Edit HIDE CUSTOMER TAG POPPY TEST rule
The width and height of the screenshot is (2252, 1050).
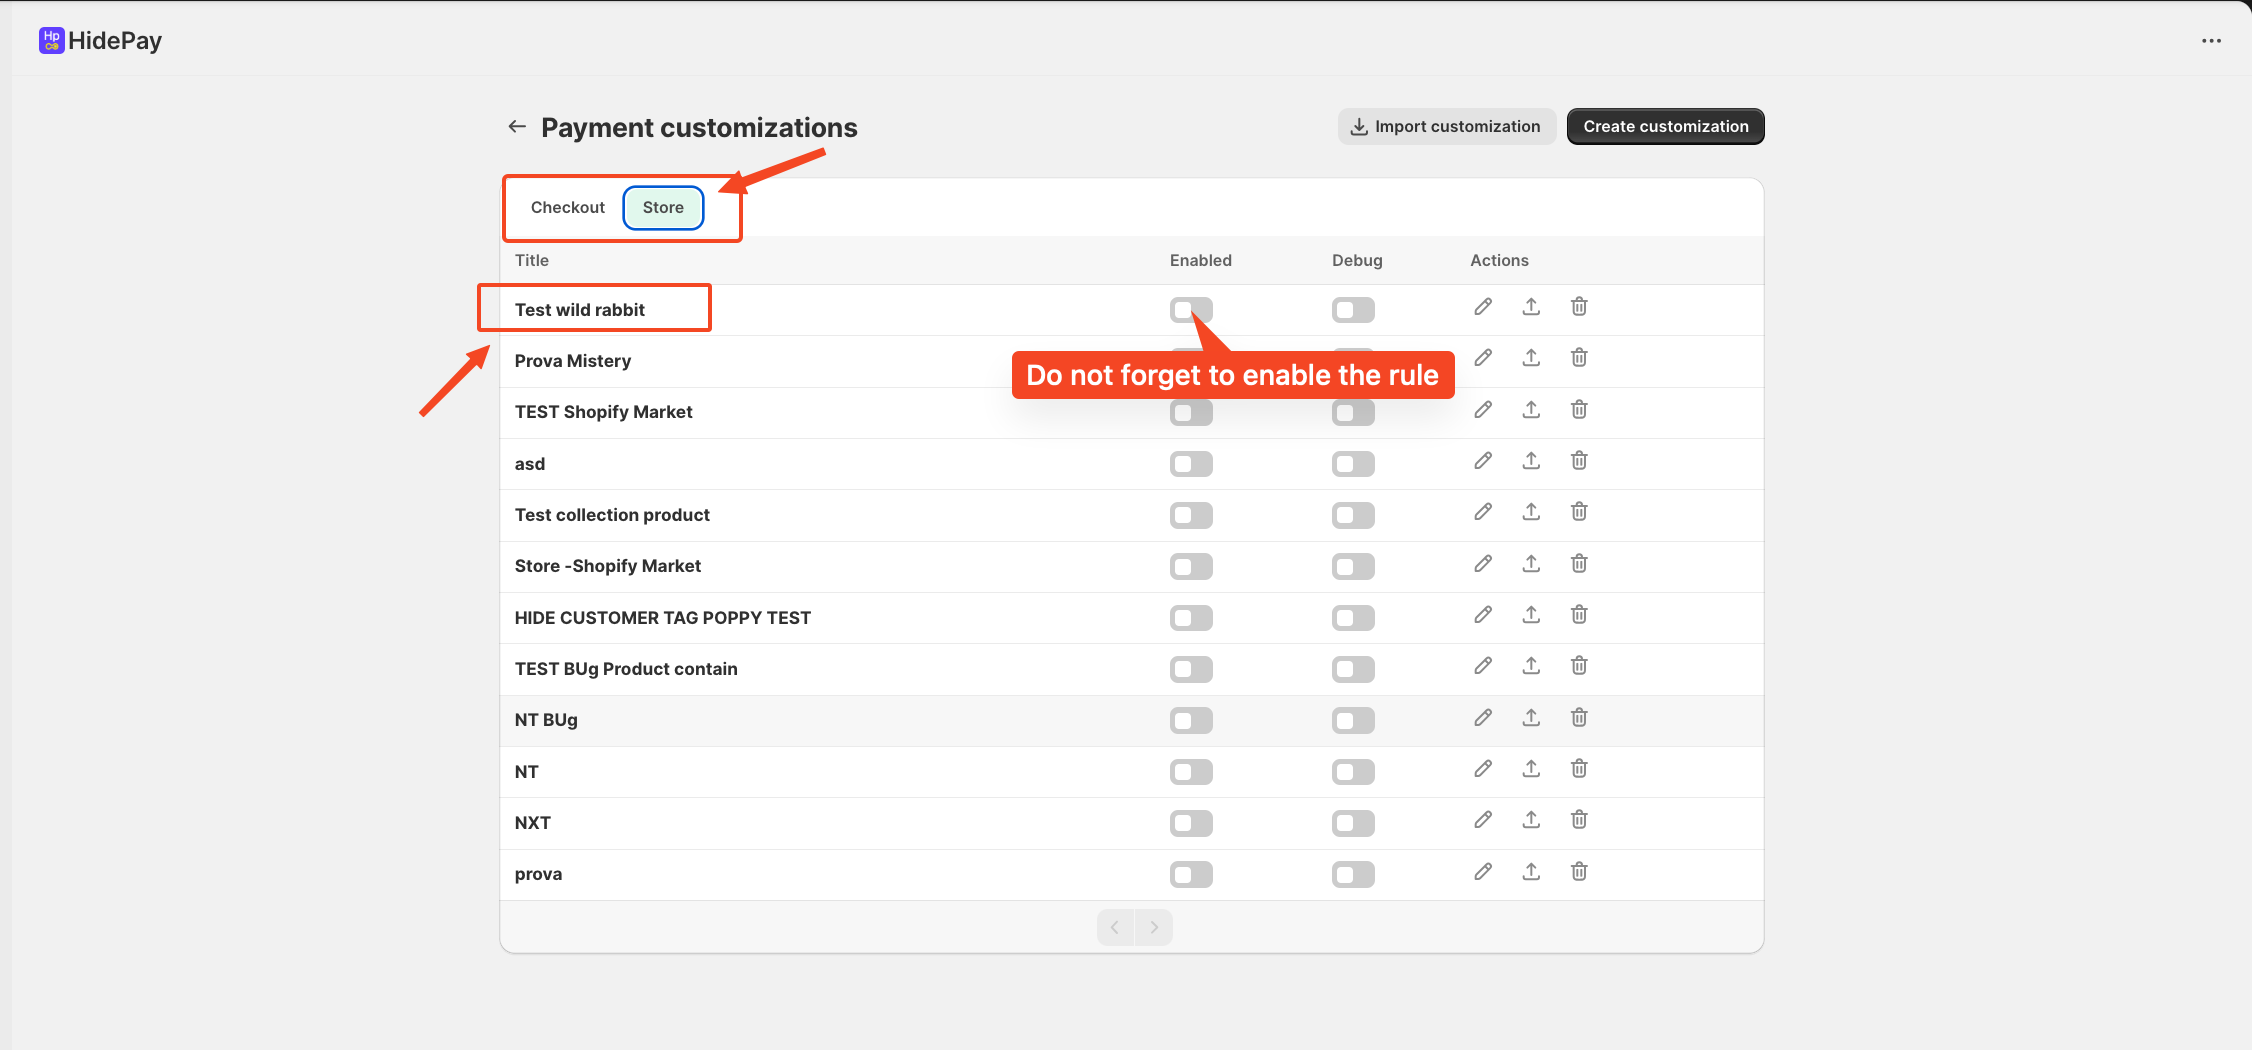click(x=1483, y=615)
